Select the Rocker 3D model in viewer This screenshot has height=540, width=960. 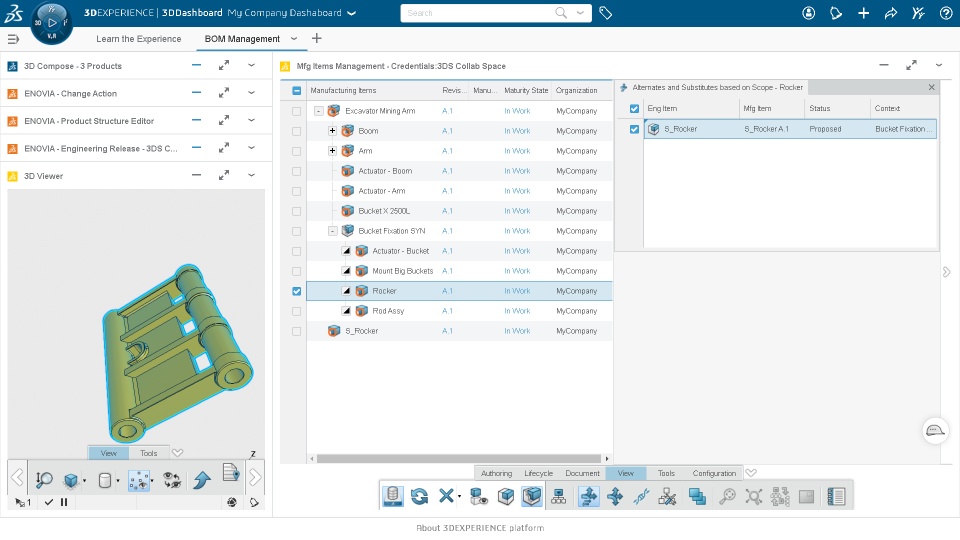(178, 352)
